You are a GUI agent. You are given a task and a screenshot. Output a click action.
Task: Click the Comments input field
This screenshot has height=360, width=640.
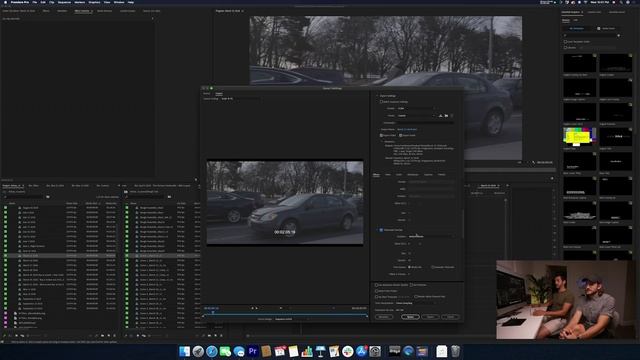click(x=425, y=123)
